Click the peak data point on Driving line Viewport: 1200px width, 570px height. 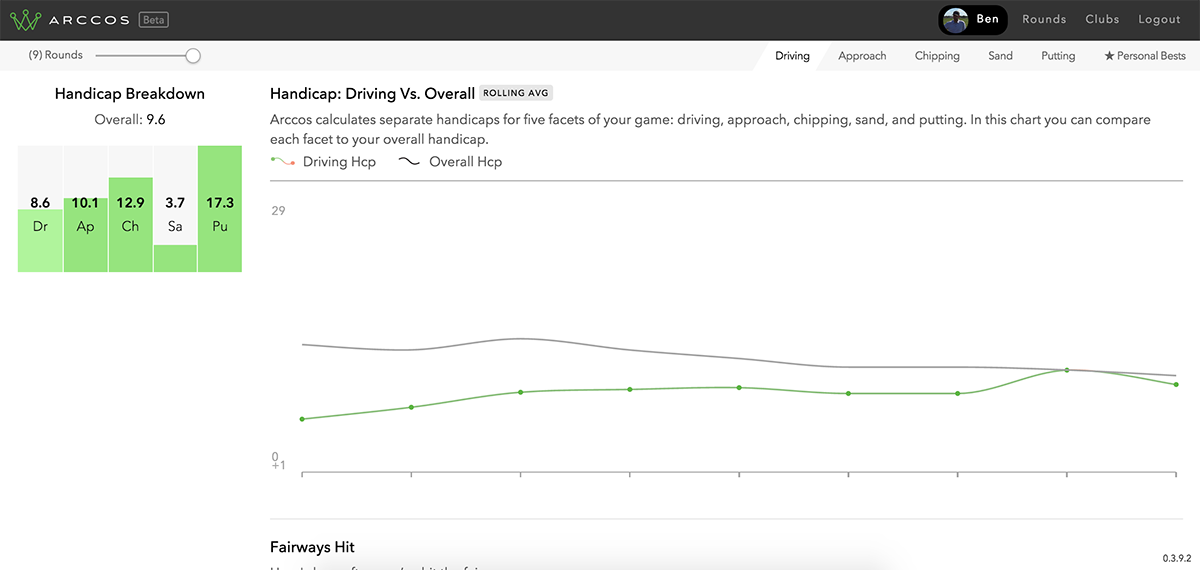(x=1067, y=370)
